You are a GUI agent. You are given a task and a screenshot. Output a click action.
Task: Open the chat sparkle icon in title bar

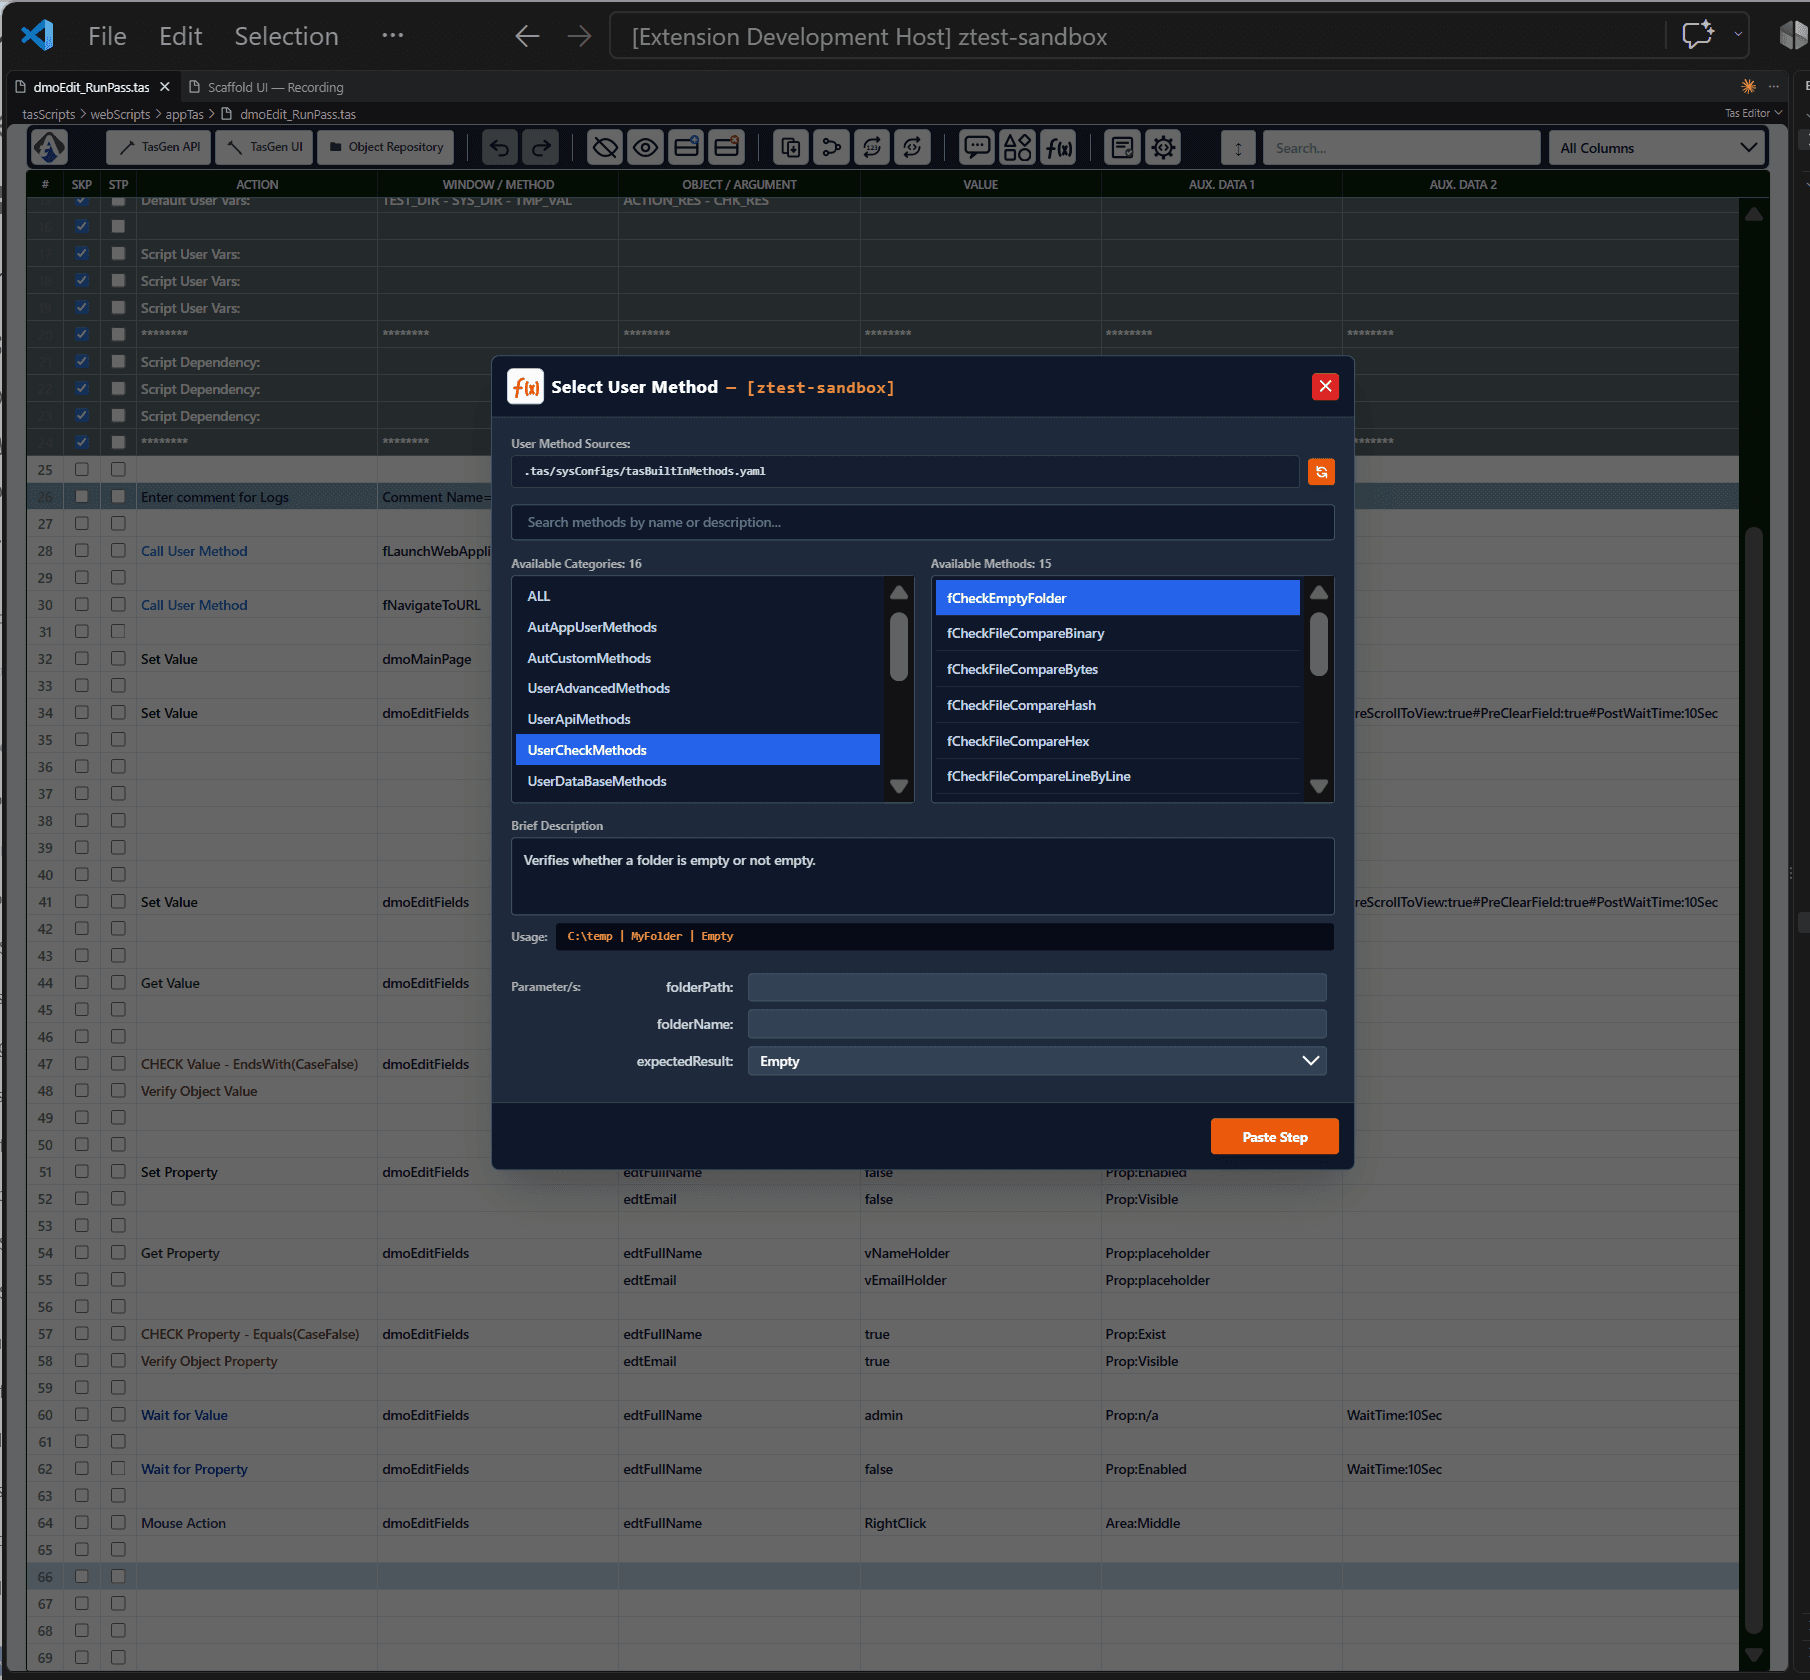tap(1697, 35)
